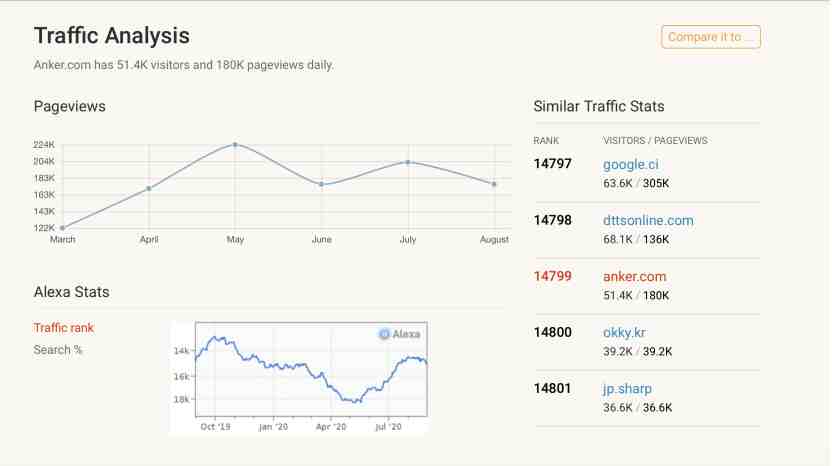Select the Traffic rank tab
The height and width of the screenshot is (466, 832).
[64, 328]
